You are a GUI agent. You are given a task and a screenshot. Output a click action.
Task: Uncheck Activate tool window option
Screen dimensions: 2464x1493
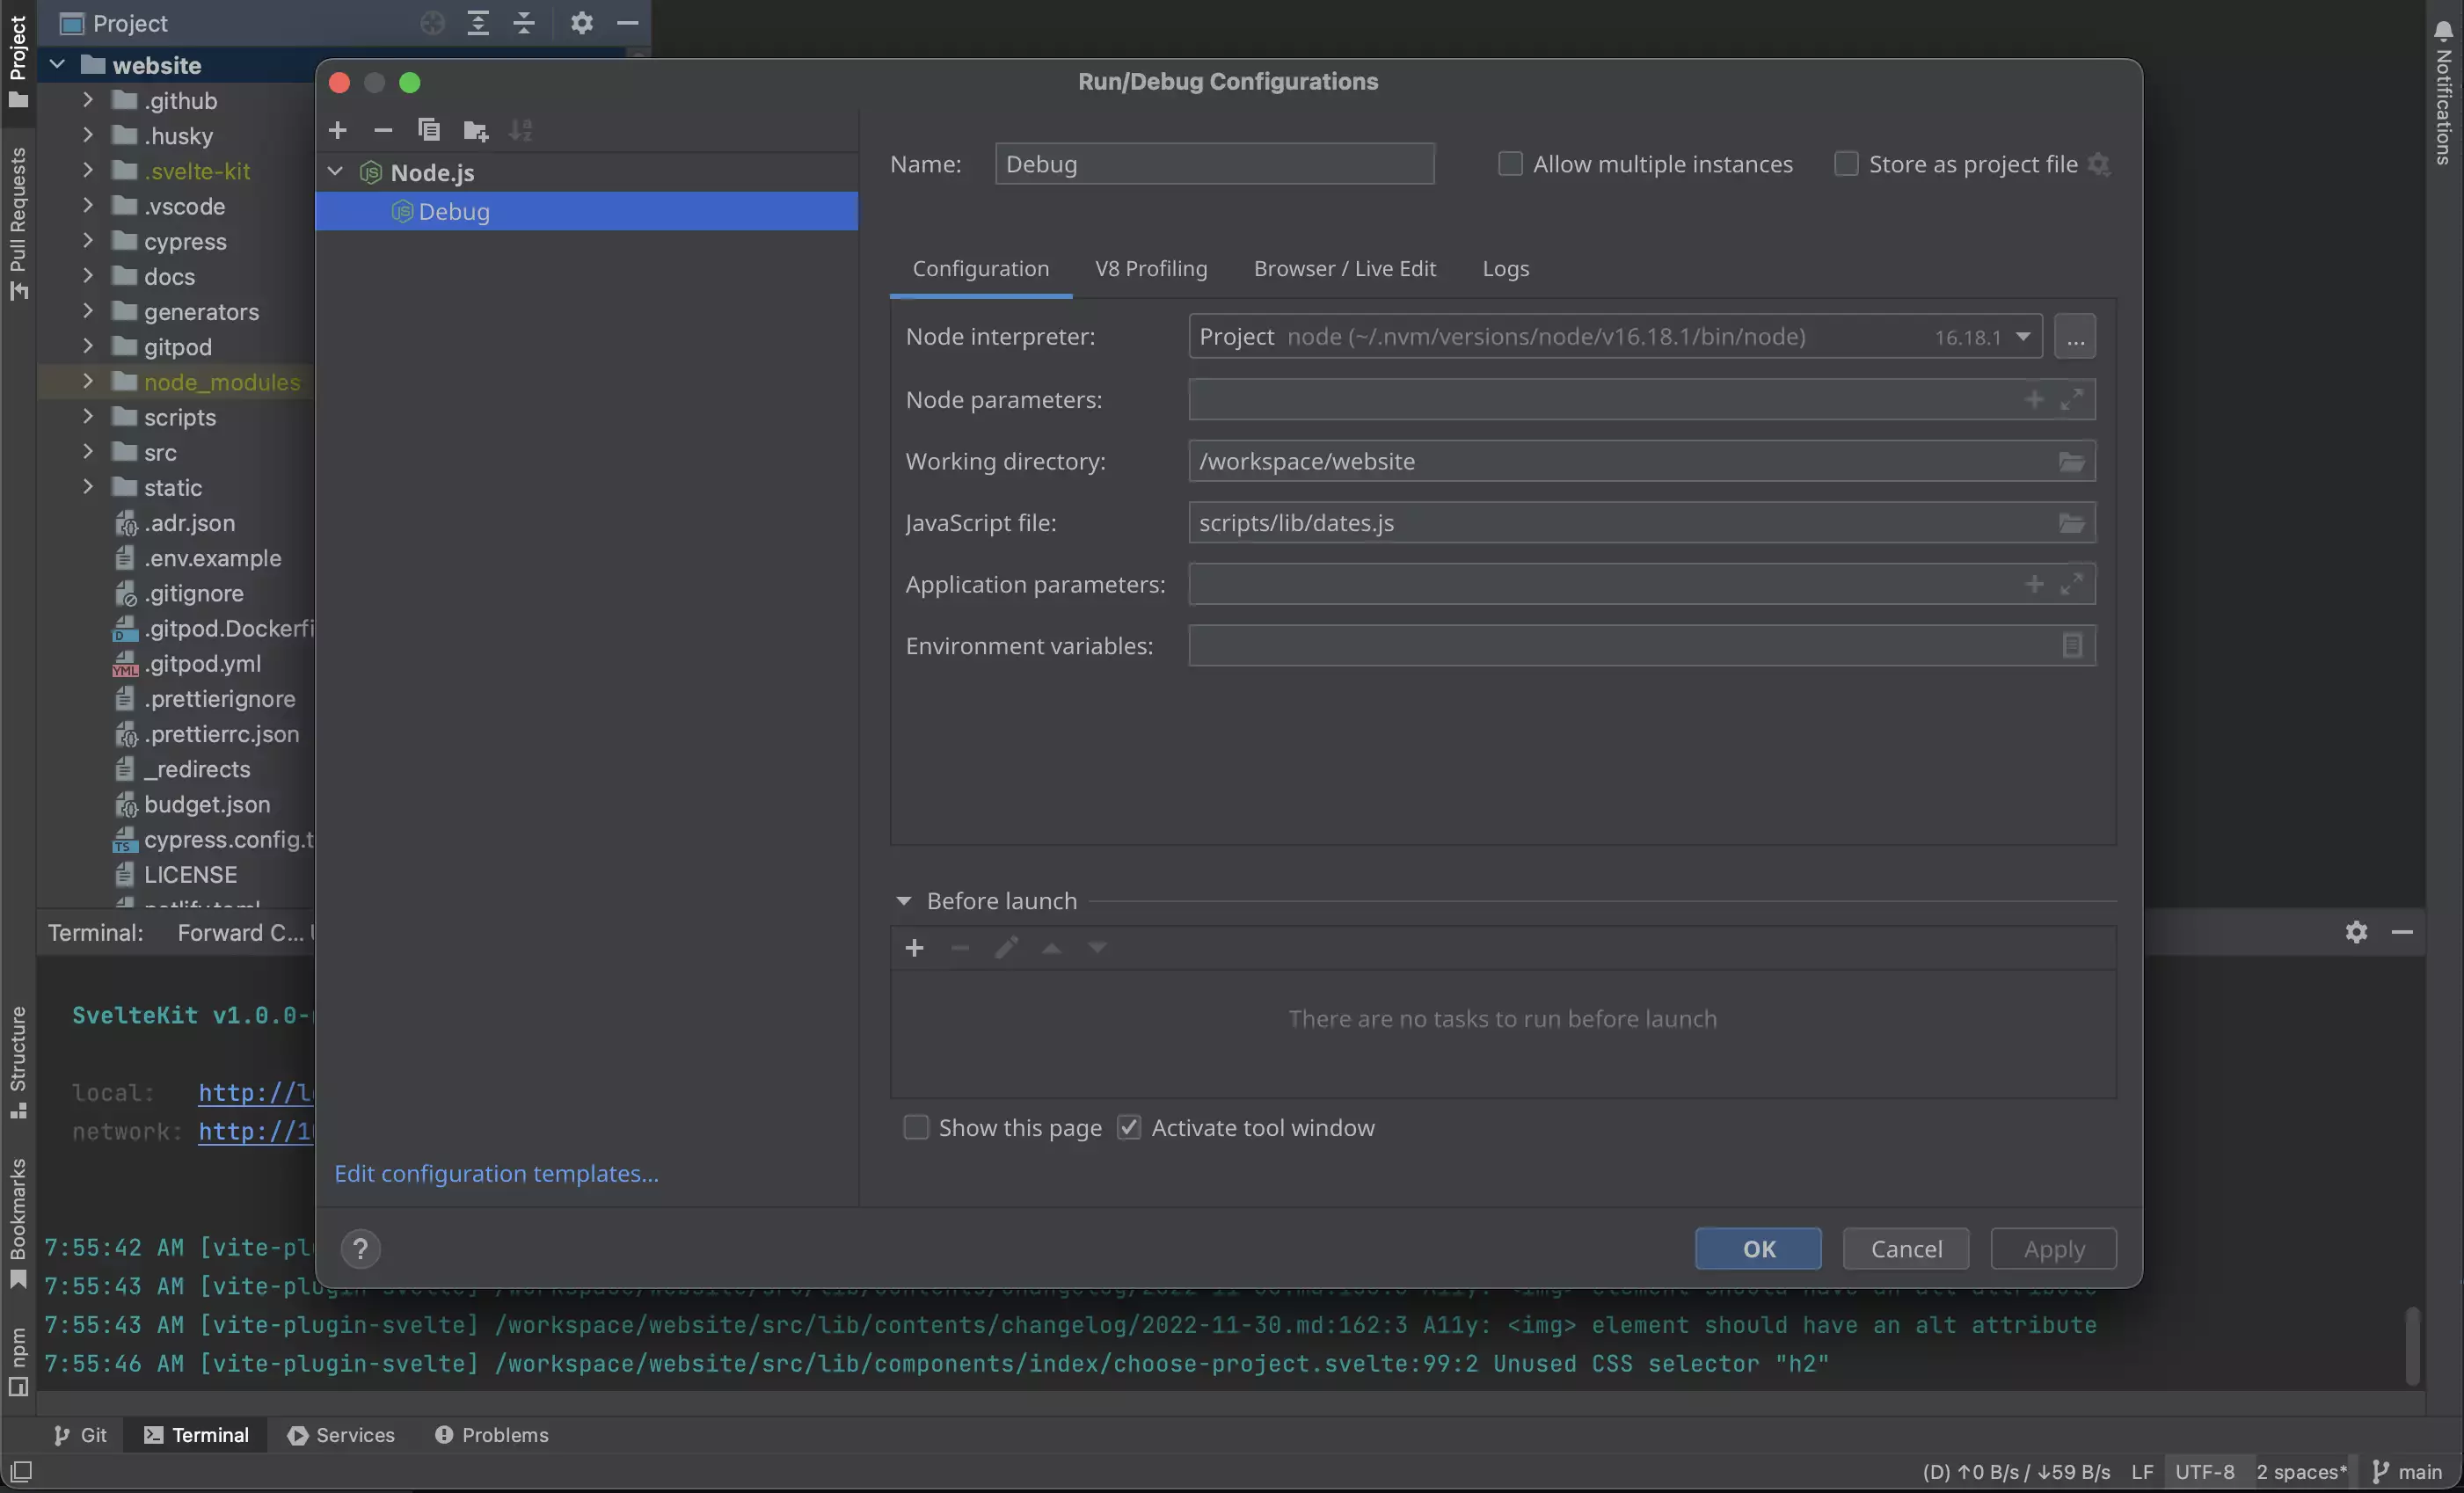click(1129, 1128)
